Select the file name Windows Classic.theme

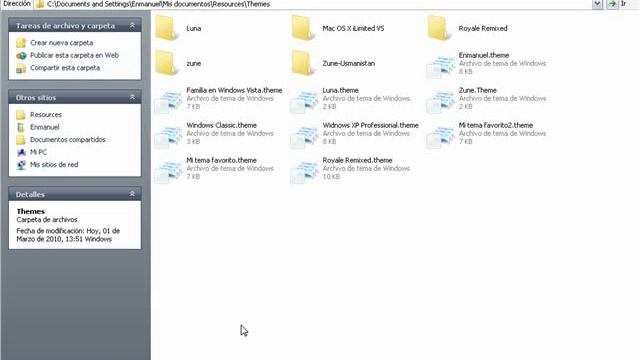click(222, 125)
